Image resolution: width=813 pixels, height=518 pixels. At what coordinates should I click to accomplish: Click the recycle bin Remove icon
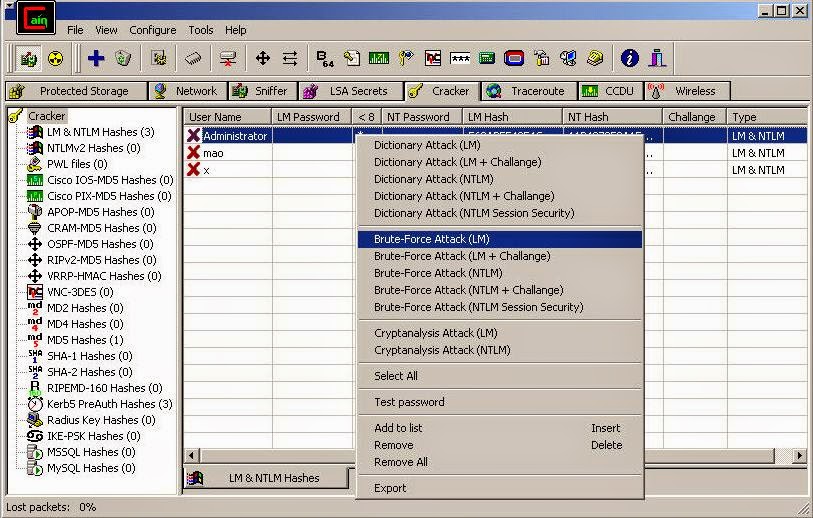click(123, 58)
